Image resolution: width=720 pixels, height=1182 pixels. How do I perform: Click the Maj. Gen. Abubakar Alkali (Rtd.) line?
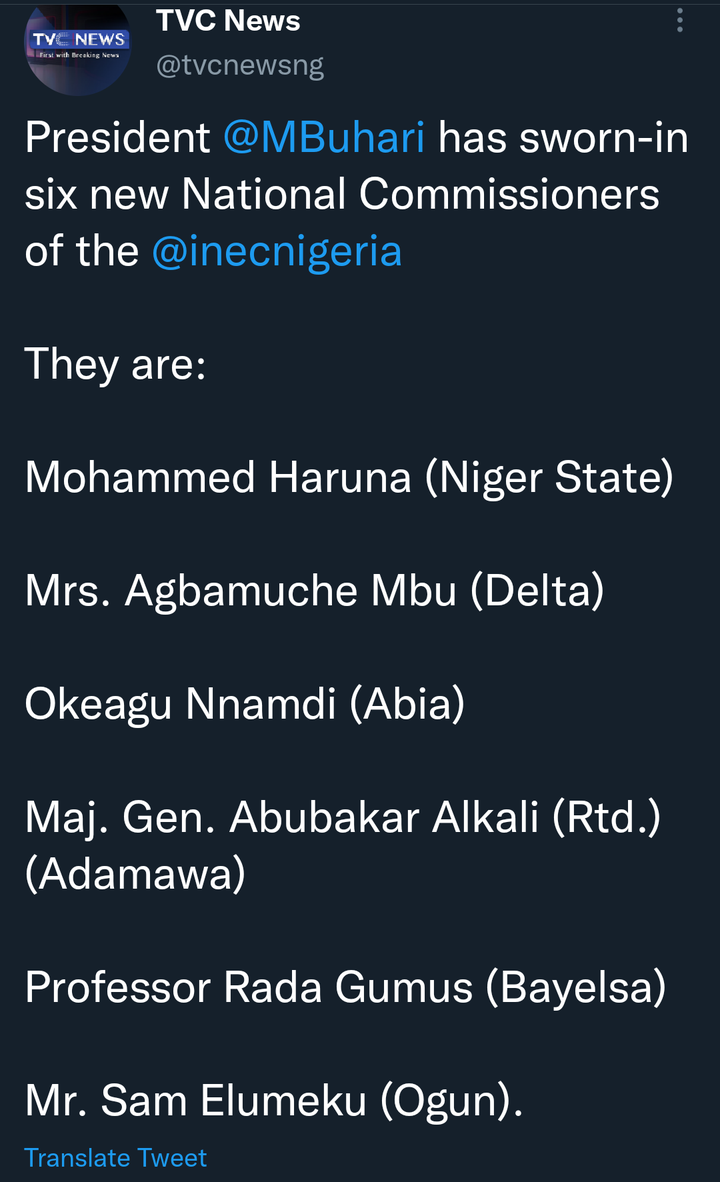click(x=357, y=818)
